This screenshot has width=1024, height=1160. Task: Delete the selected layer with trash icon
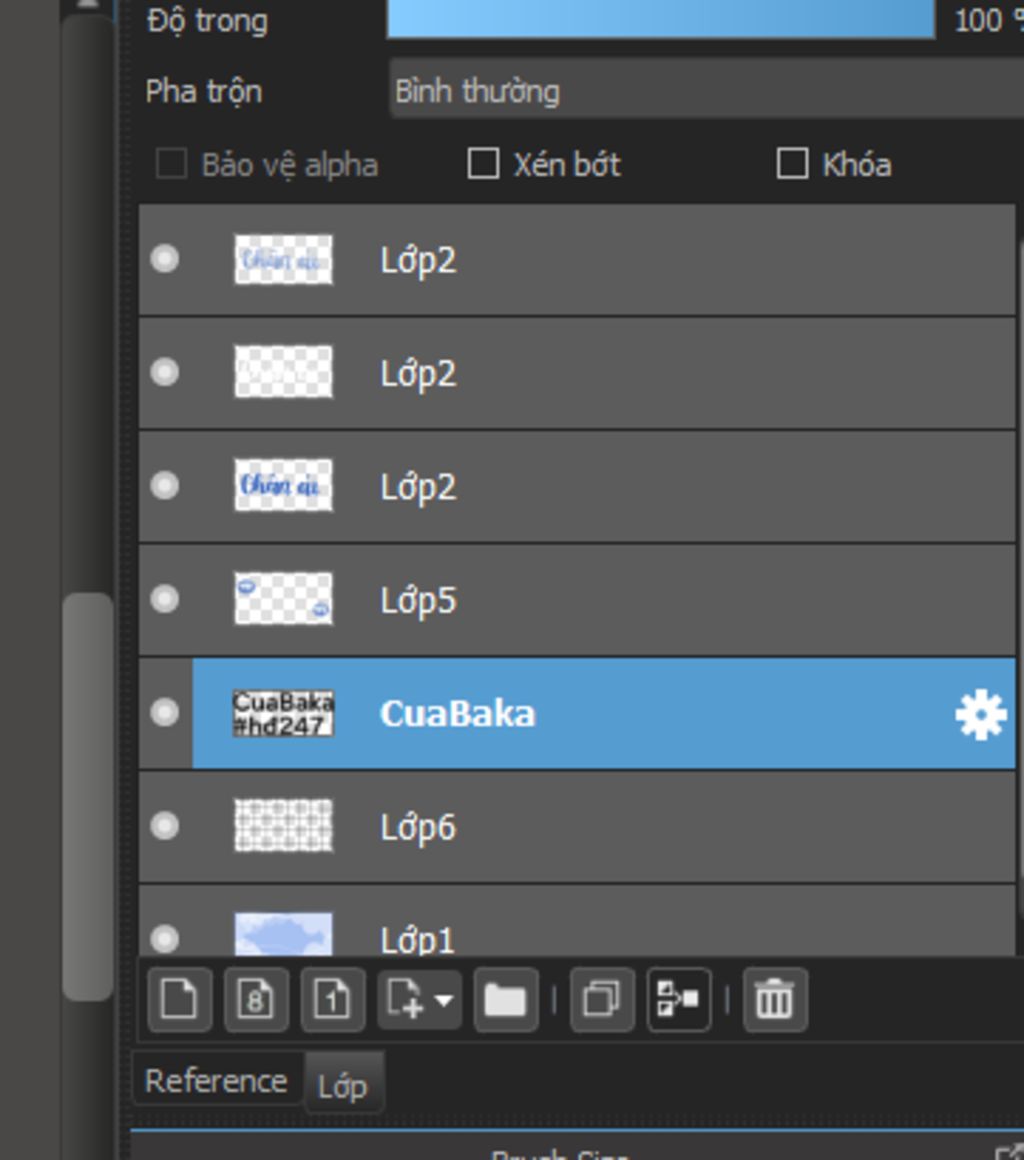pos(774,999)
